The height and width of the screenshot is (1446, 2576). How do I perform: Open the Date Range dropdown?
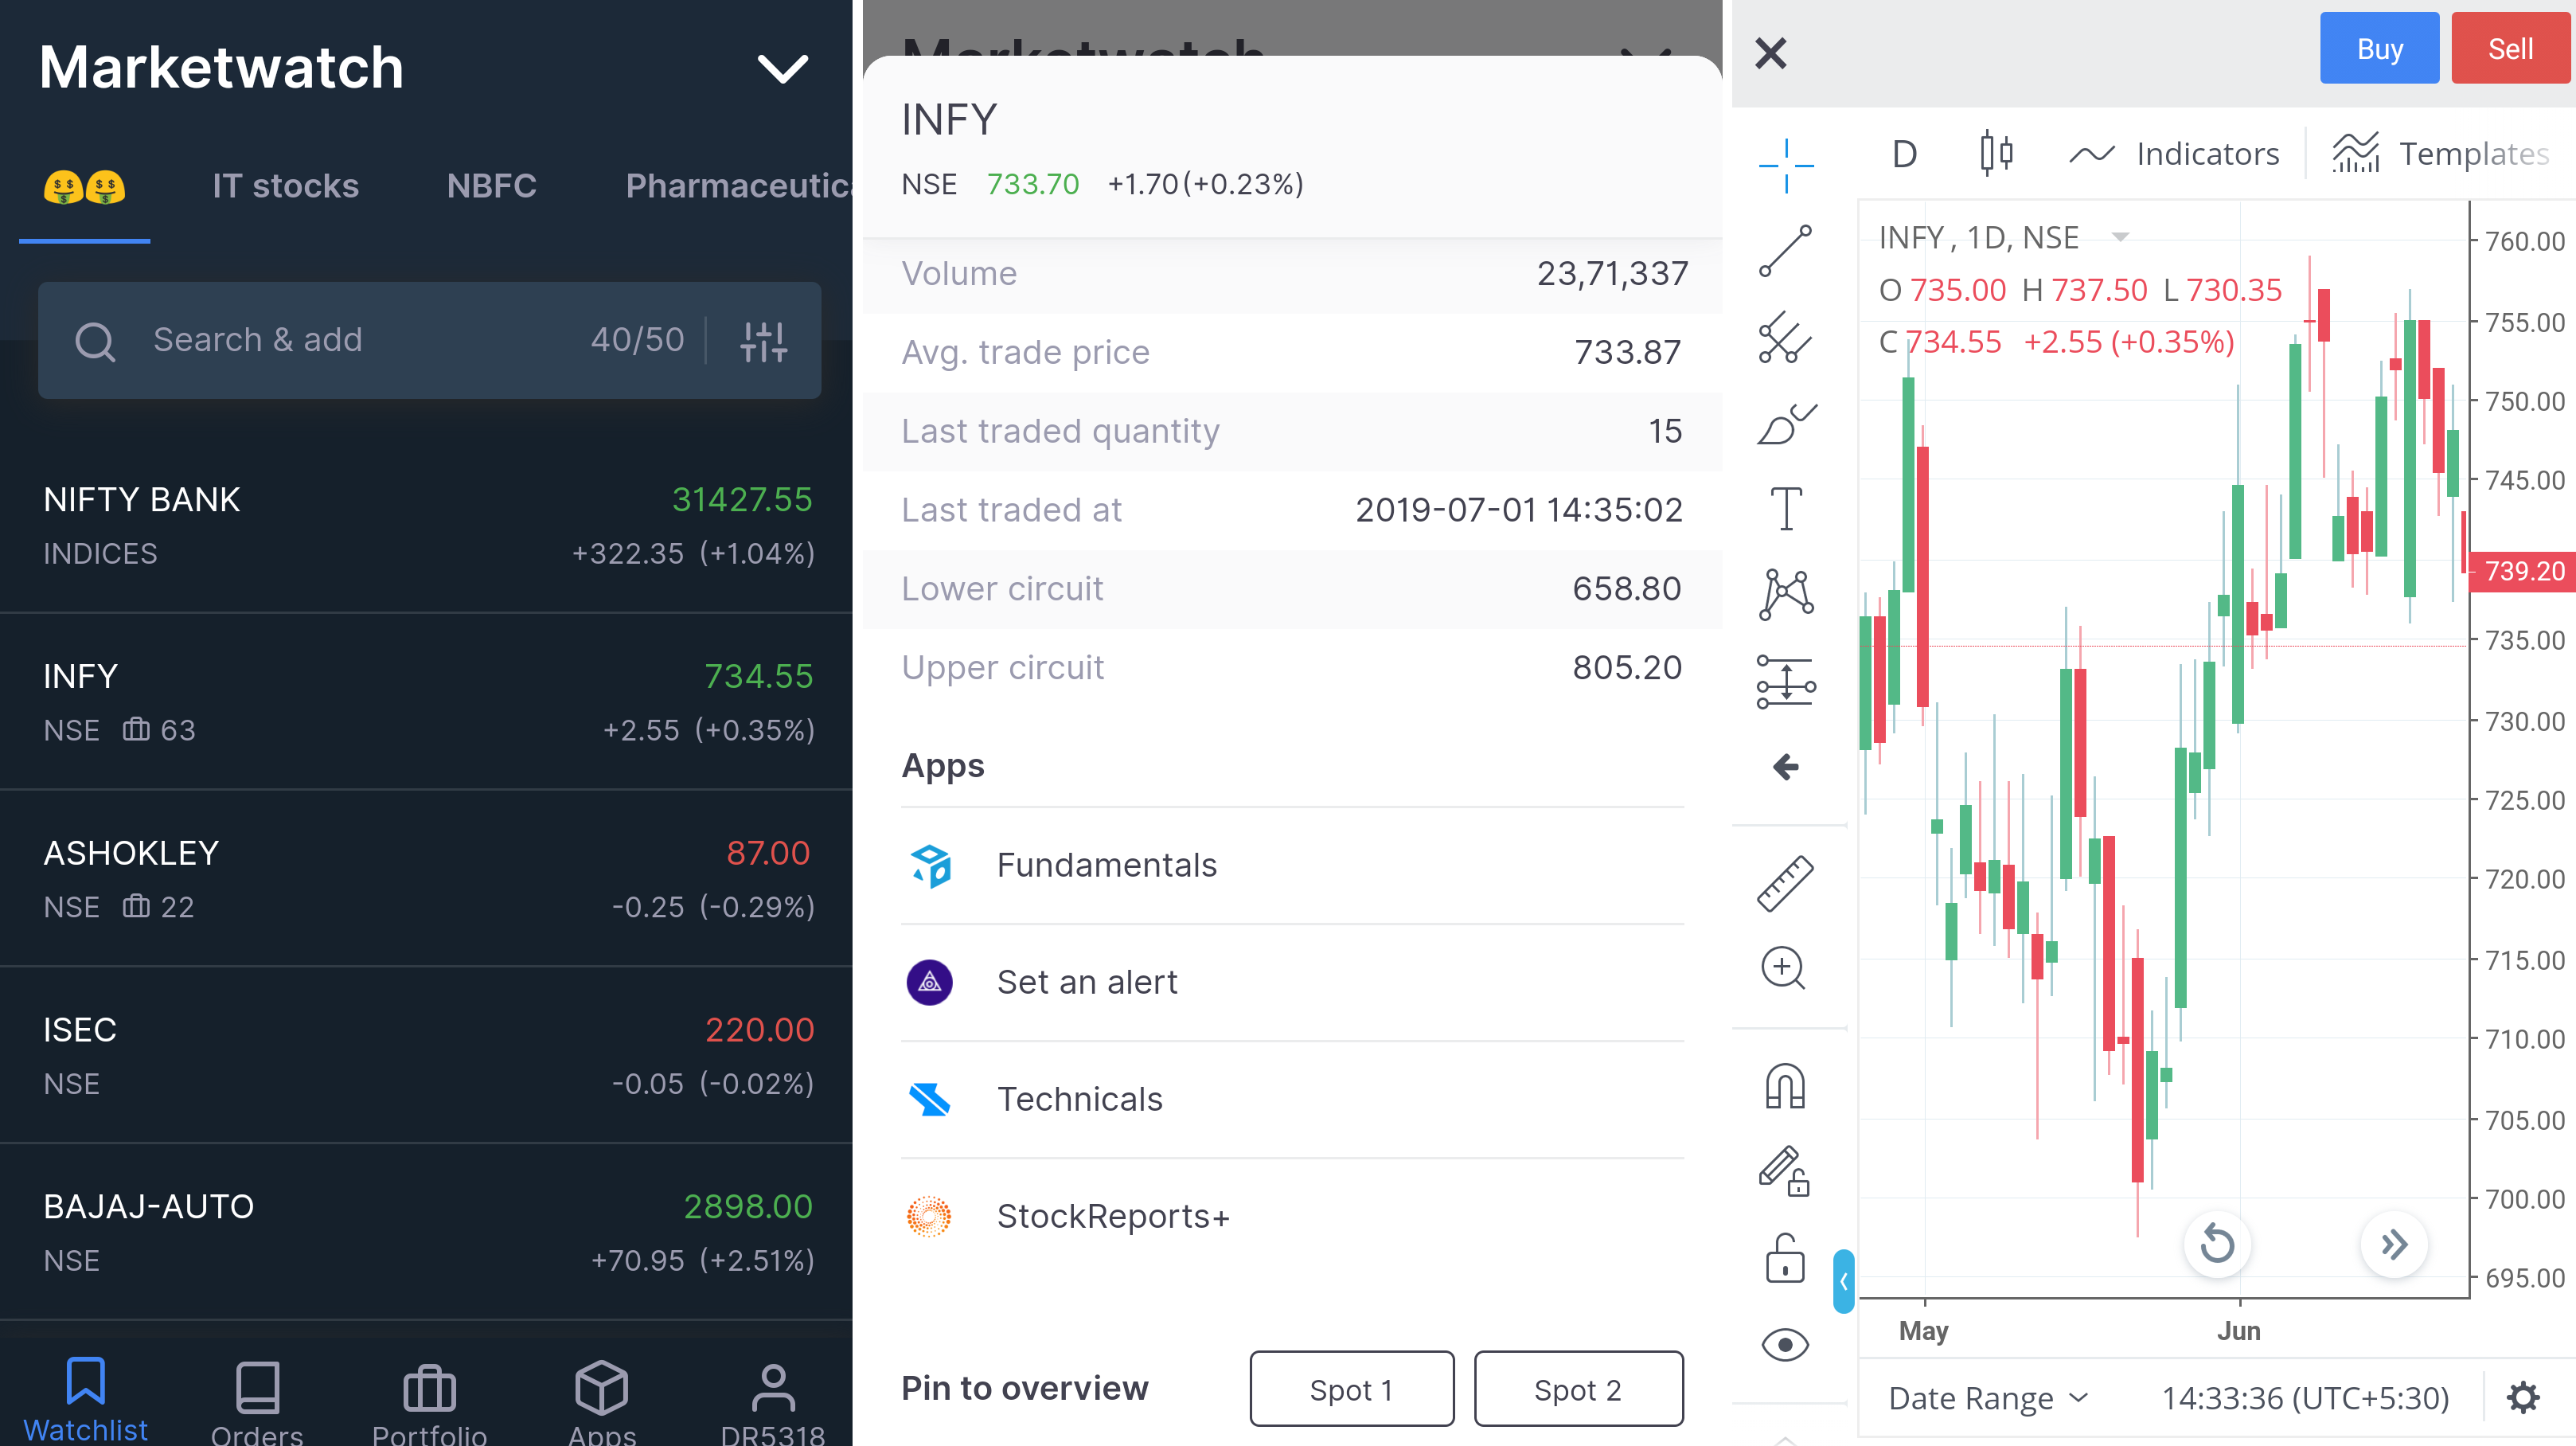(x=1988, y=1398)
